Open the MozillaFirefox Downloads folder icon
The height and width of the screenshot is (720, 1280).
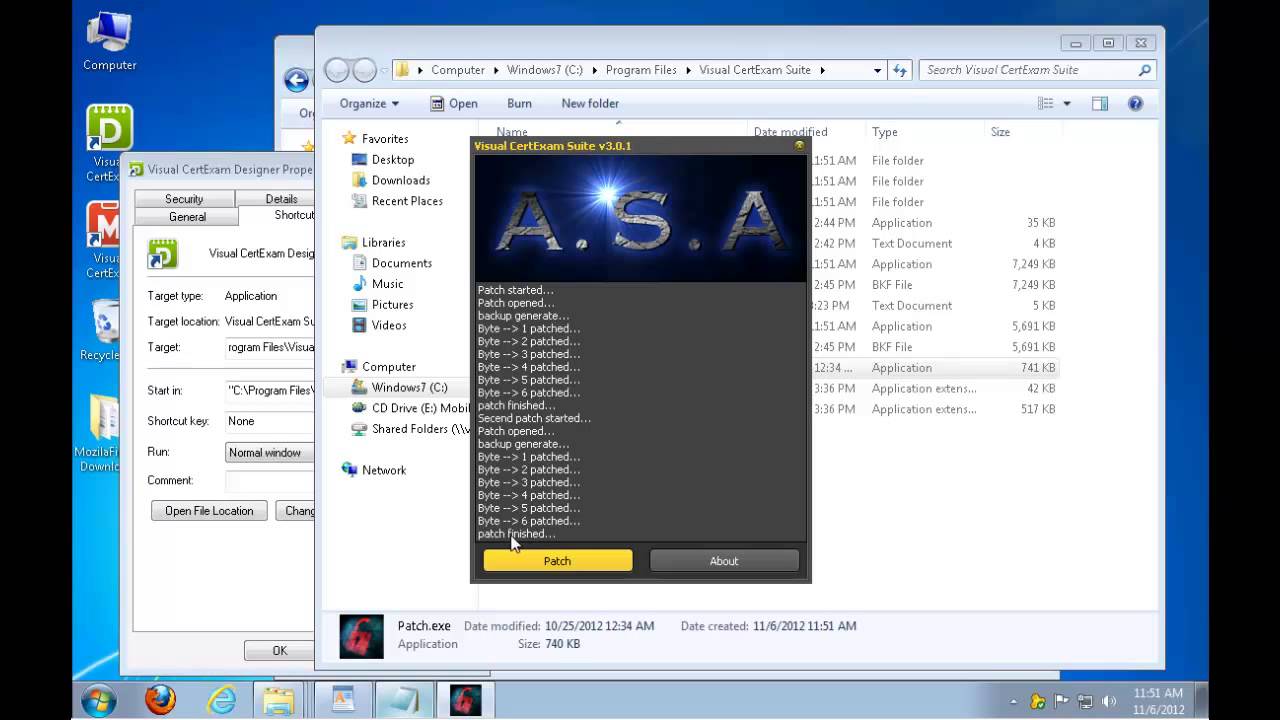(x=101, y=433)
